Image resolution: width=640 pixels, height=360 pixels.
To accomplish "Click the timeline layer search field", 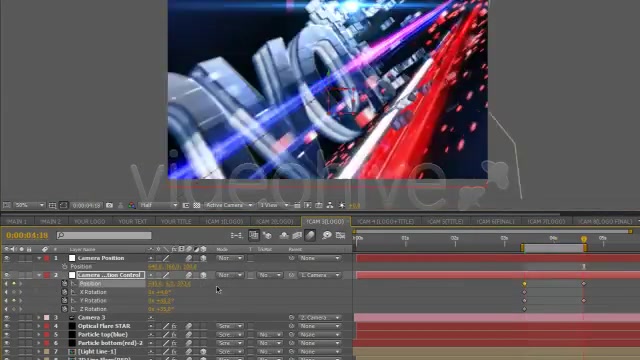I will [104, 235].
